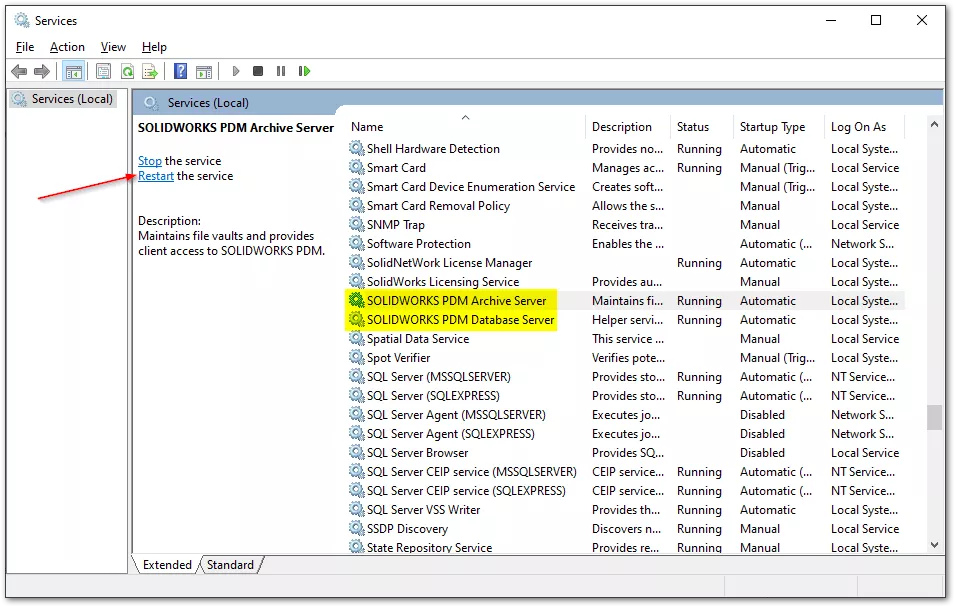Select the SQL Server (MSSQLSERVER) service name
Viewport: 955px width, 607px height.
[x=439, y=376]
